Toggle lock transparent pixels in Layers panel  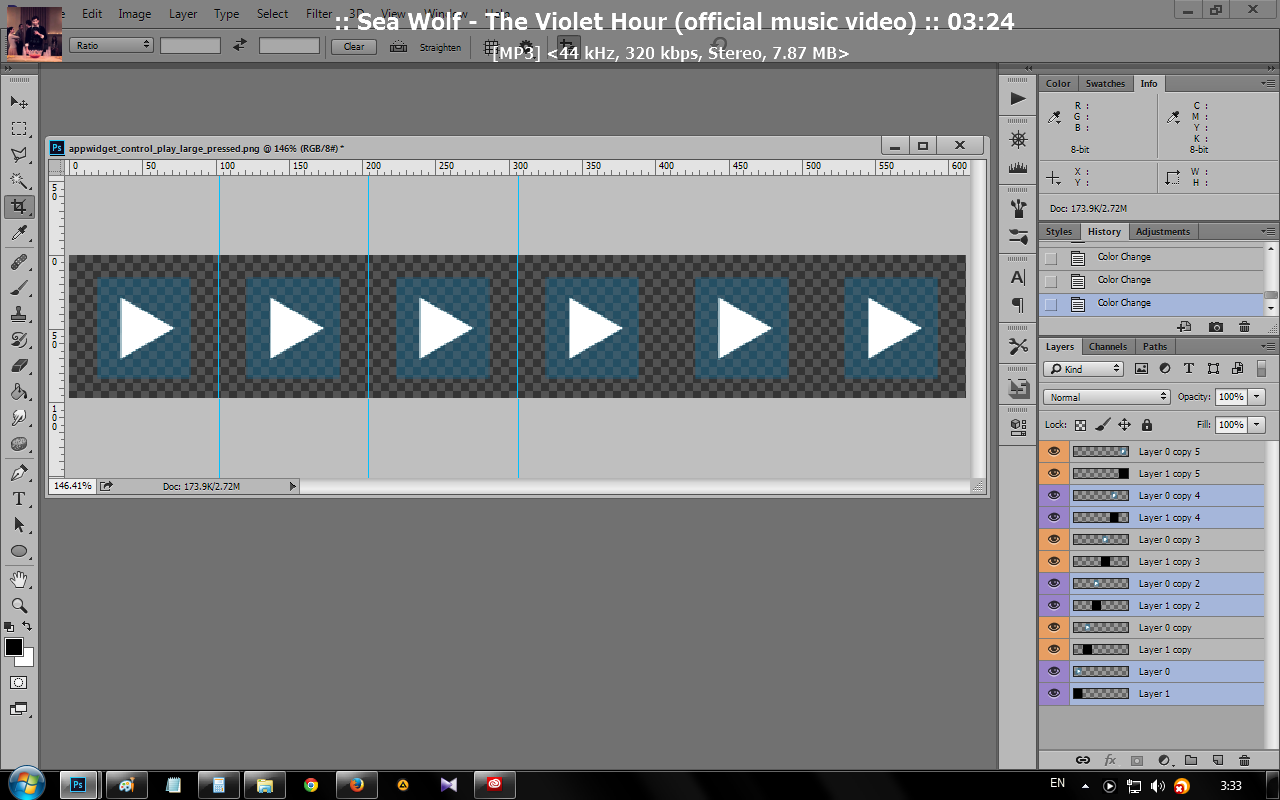click(1080, 425)
